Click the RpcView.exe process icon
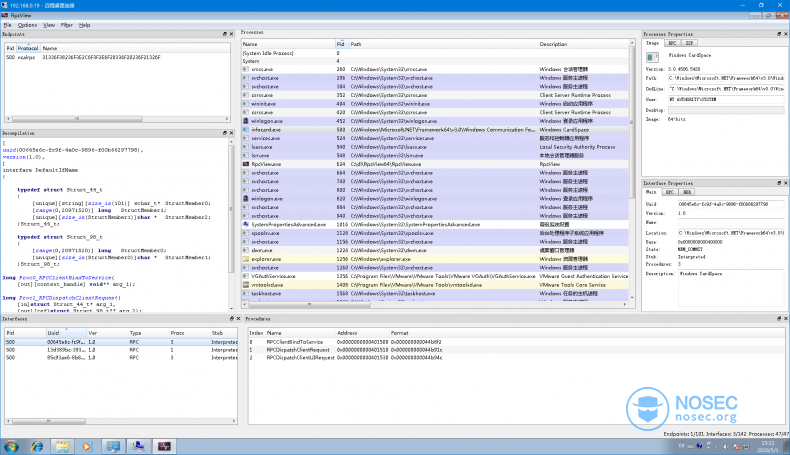Viewport: 790px width, 455px height. point(246,164)
